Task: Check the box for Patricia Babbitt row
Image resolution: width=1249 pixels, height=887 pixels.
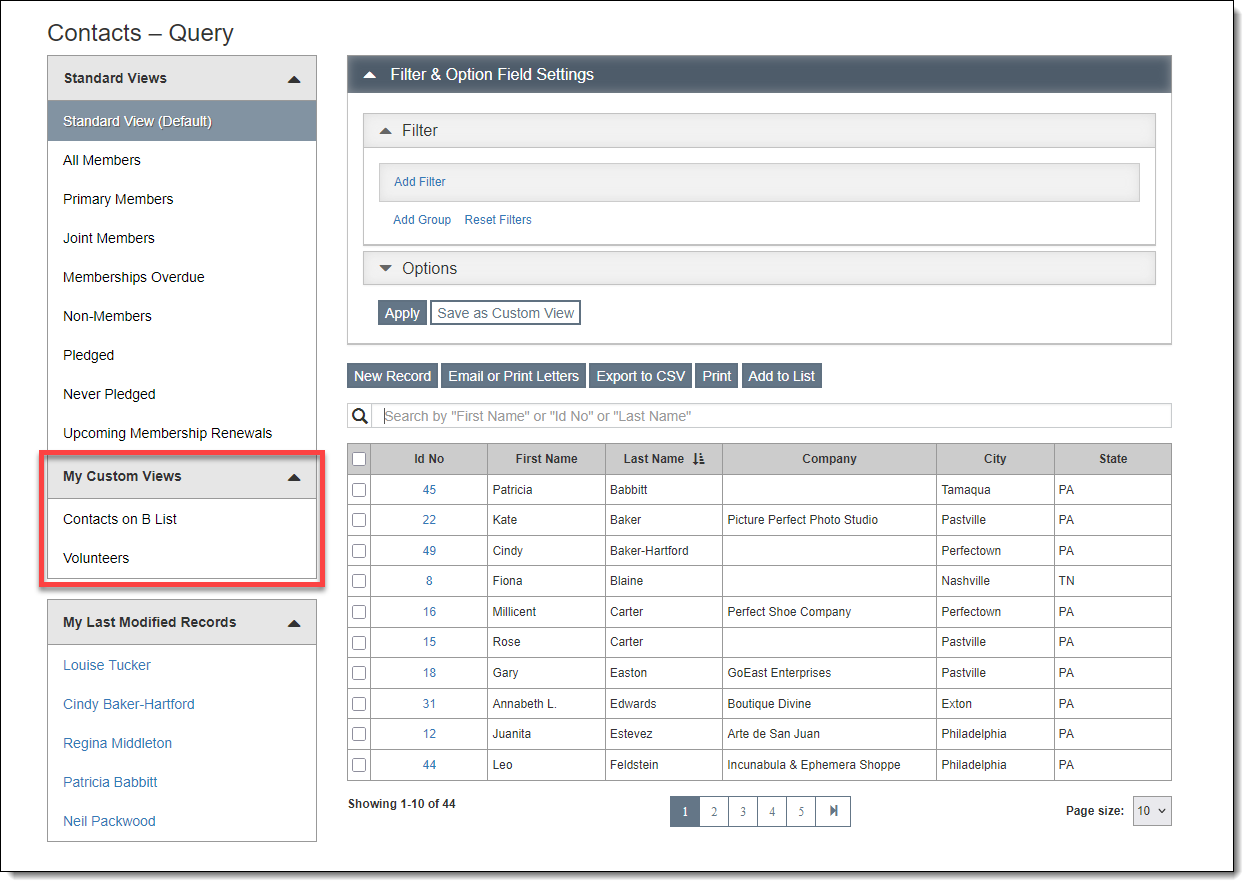Action: pyautogui.click(x=359, y=490)
